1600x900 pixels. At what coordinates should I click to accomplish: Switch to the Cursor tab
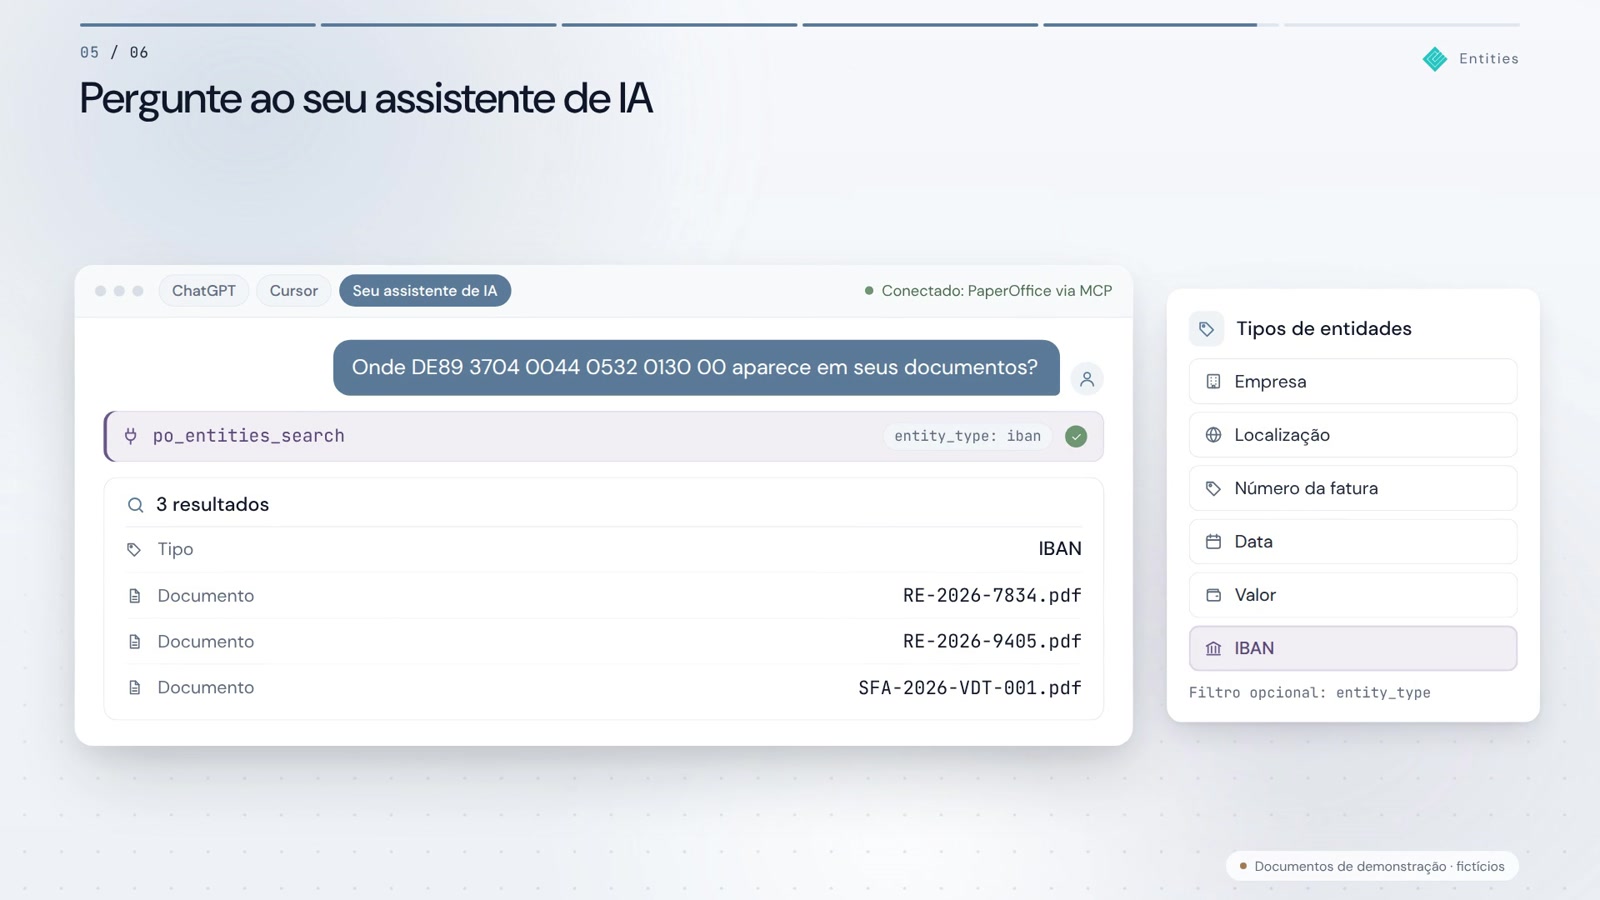pos(294,291)
